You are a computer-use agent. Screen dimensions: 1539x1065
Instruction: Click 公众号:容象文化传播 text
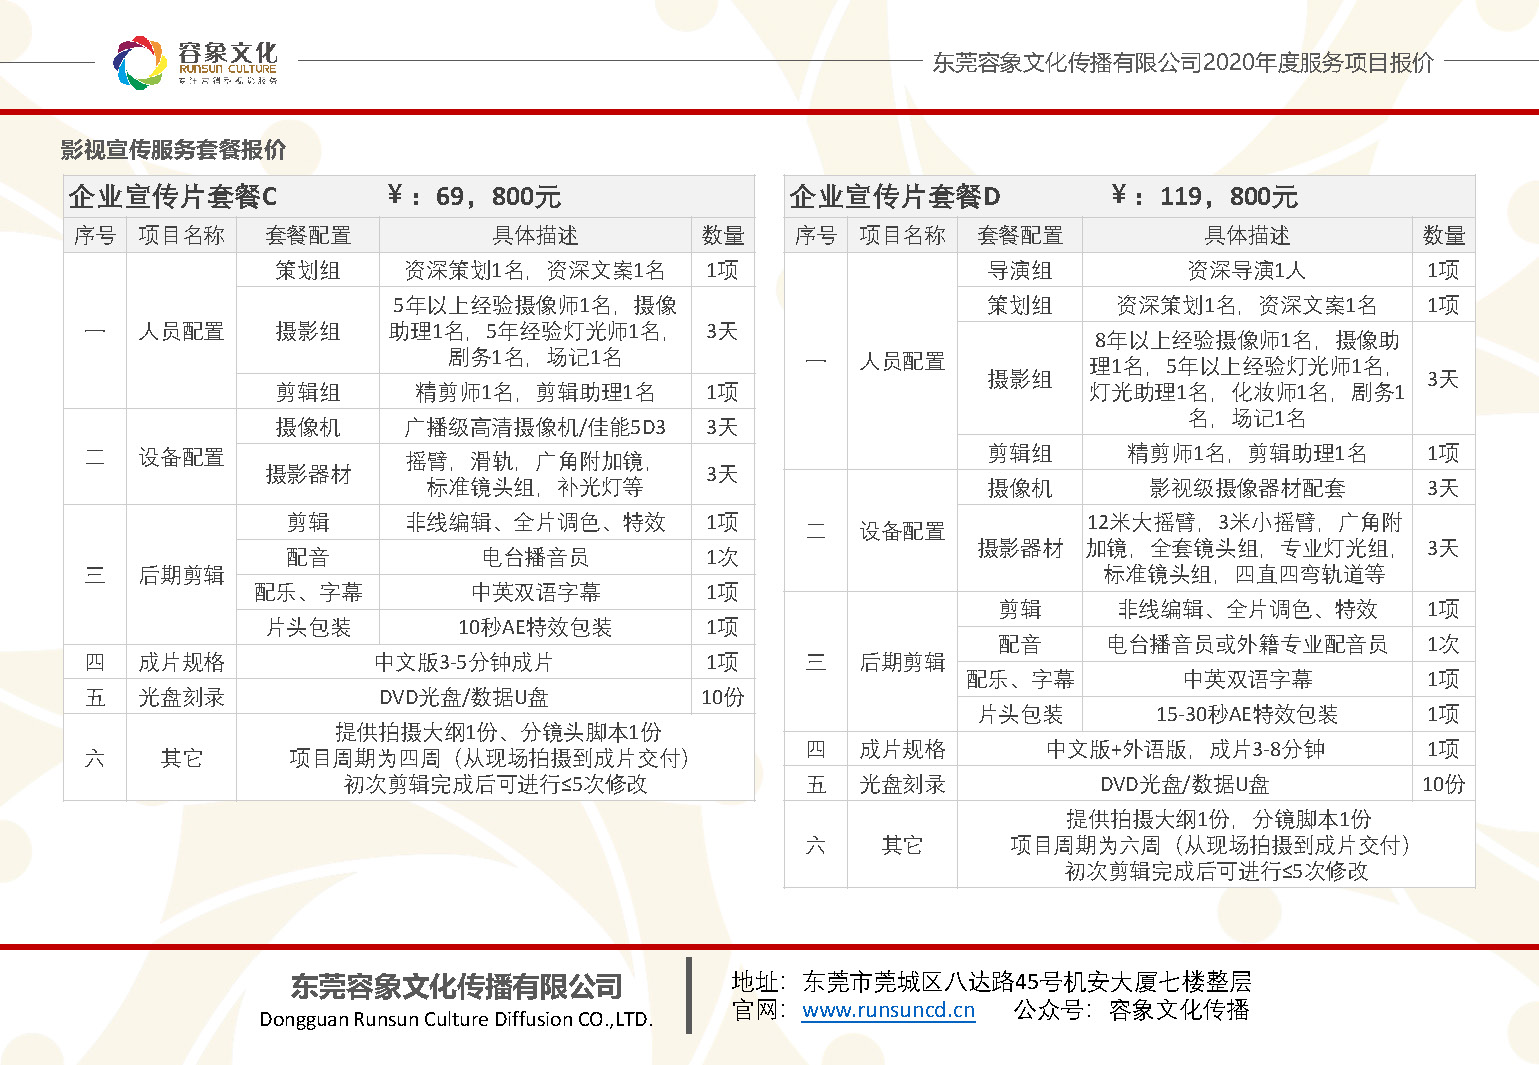tap(1131, 1010)
